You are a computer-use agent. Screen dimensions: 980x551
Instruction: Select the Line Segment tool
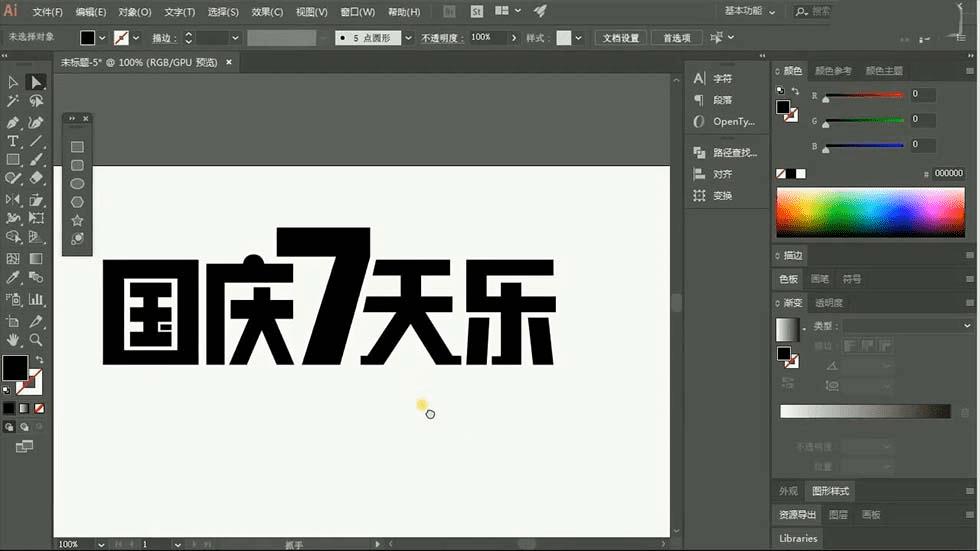tap(36, 141)
